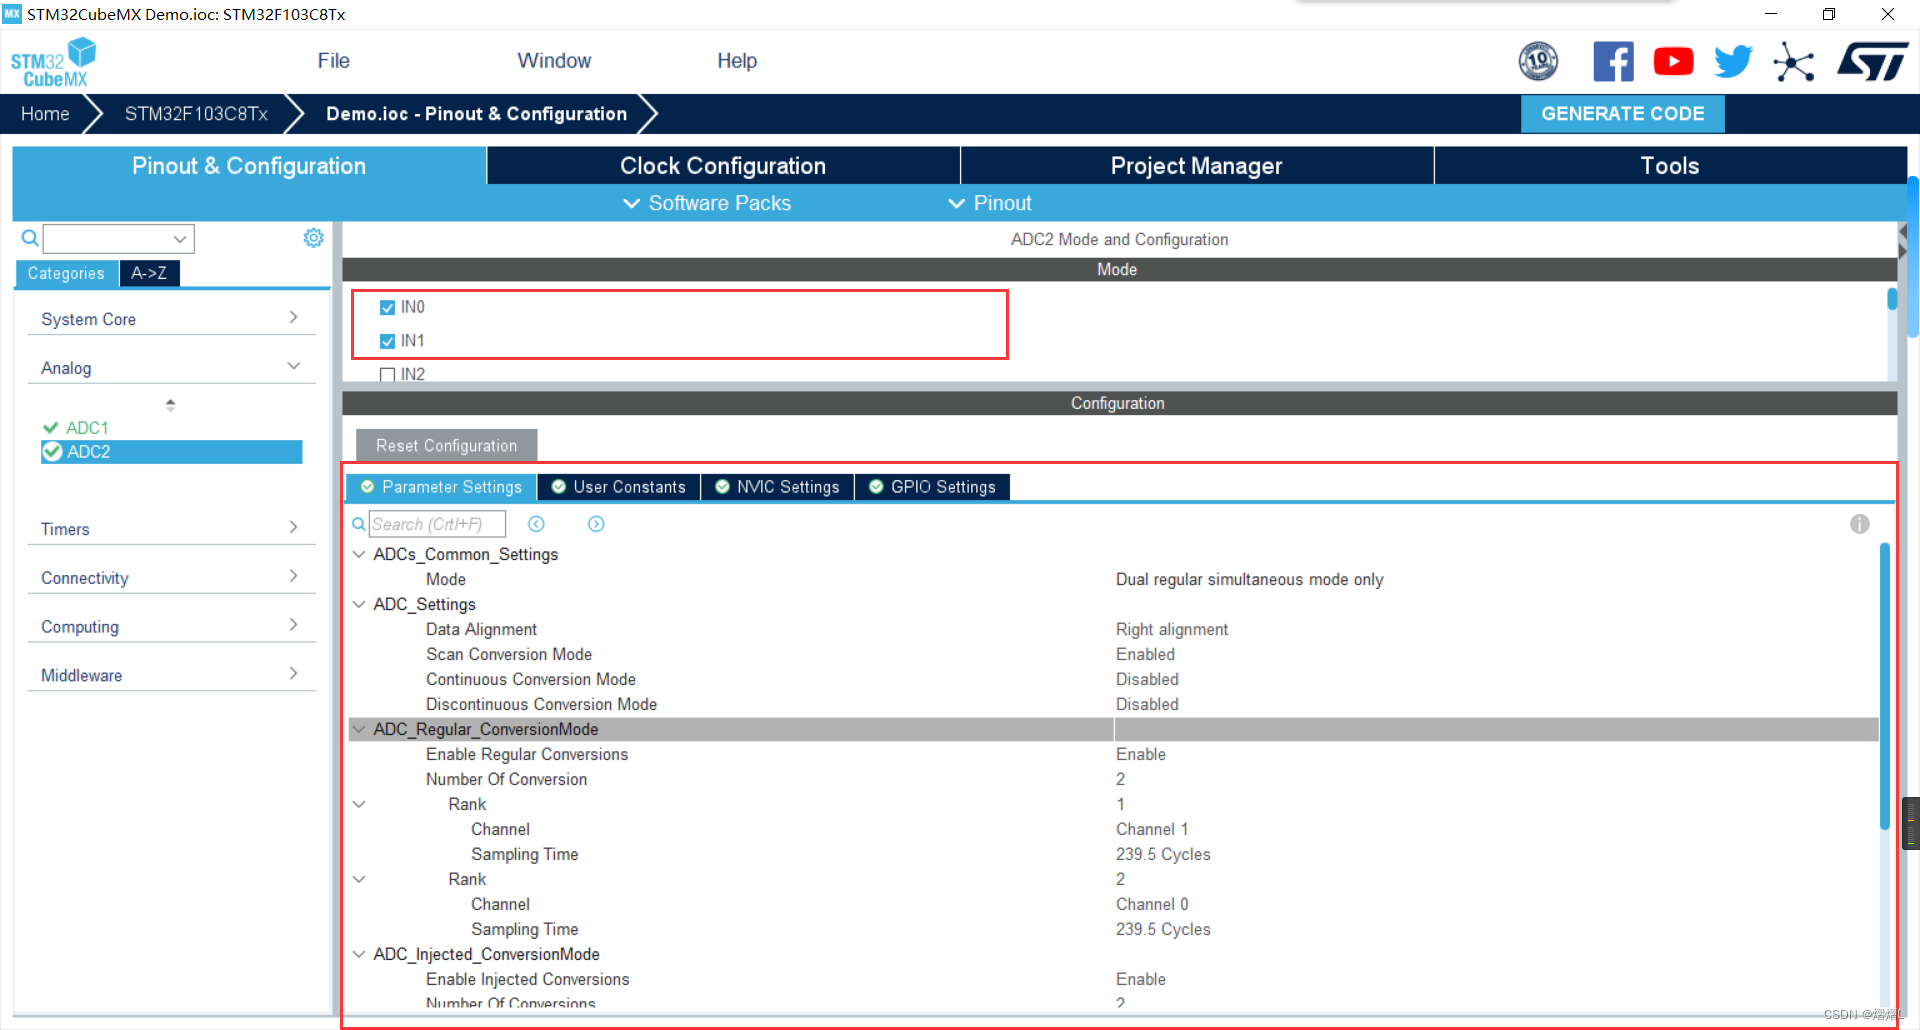Click the ST logo icon
The image size is (1920, 1030).
tap(1872, 62)
